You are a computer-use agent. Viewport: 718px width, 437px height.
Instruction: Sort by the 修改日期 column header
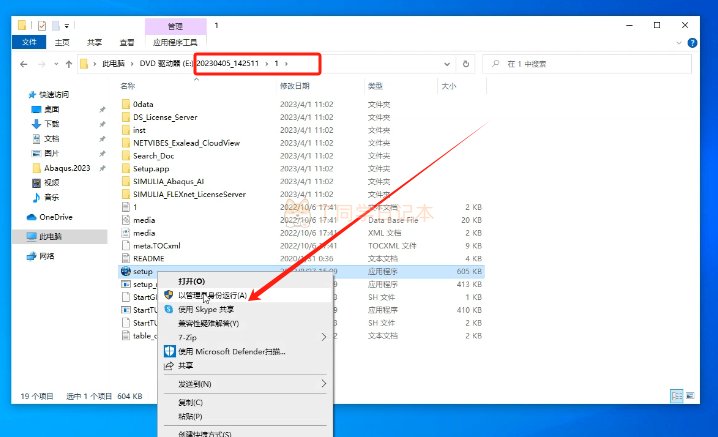(300, 87)
